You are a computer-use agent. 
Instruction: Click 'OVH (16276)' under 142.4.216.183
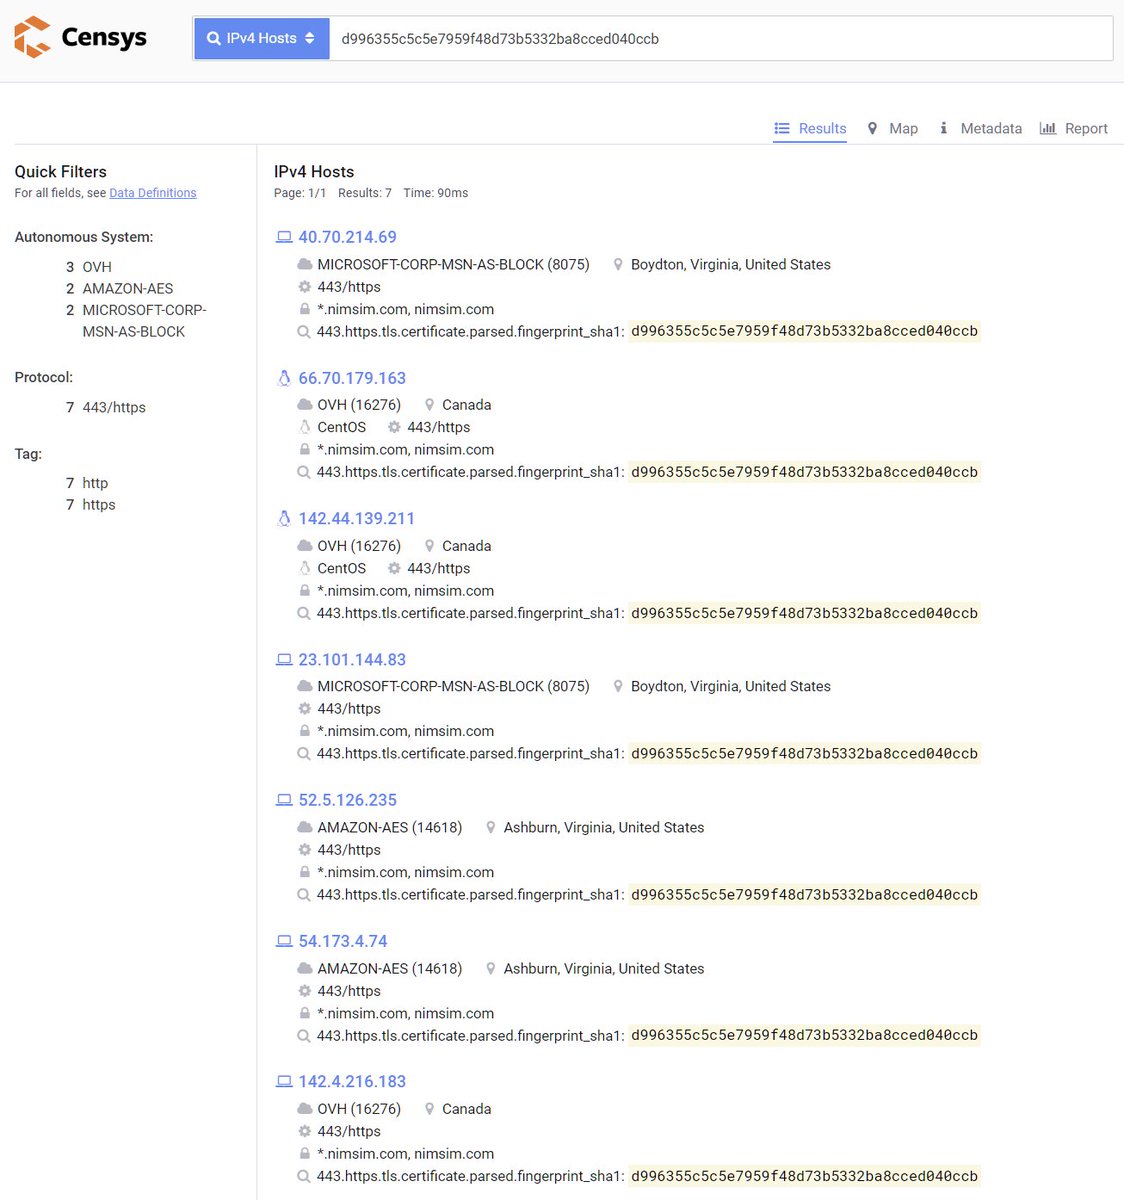click(x=359, y=1109)
